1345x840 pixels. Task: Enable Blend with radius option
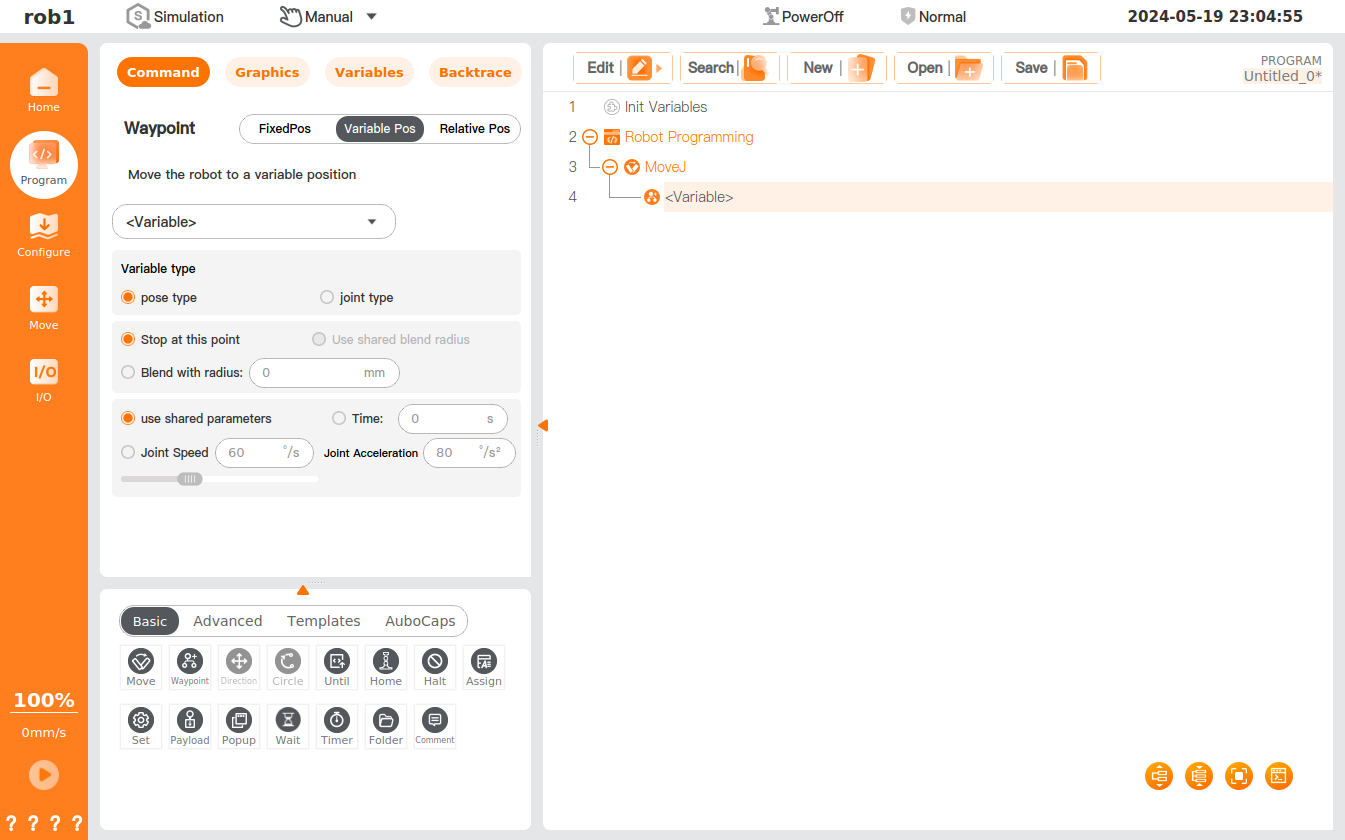click(128, 373)
